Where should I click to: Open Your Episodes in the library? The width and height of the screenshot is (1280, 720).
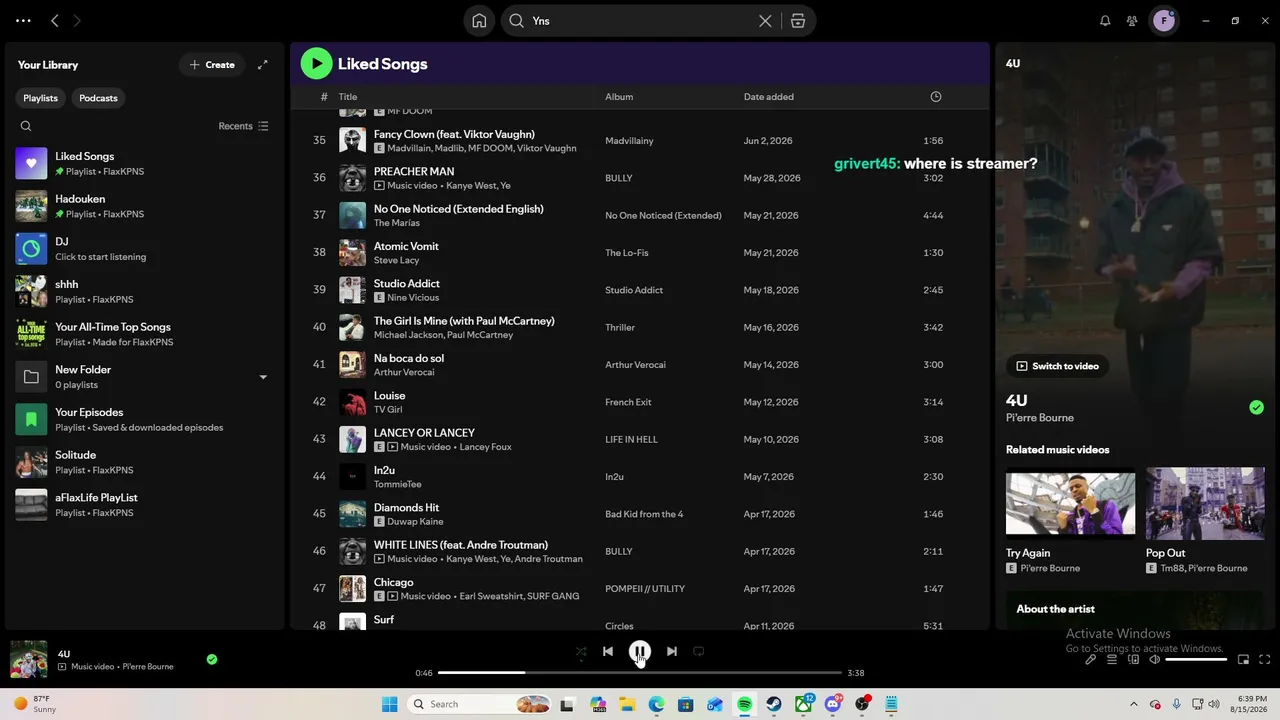point(143,419)
